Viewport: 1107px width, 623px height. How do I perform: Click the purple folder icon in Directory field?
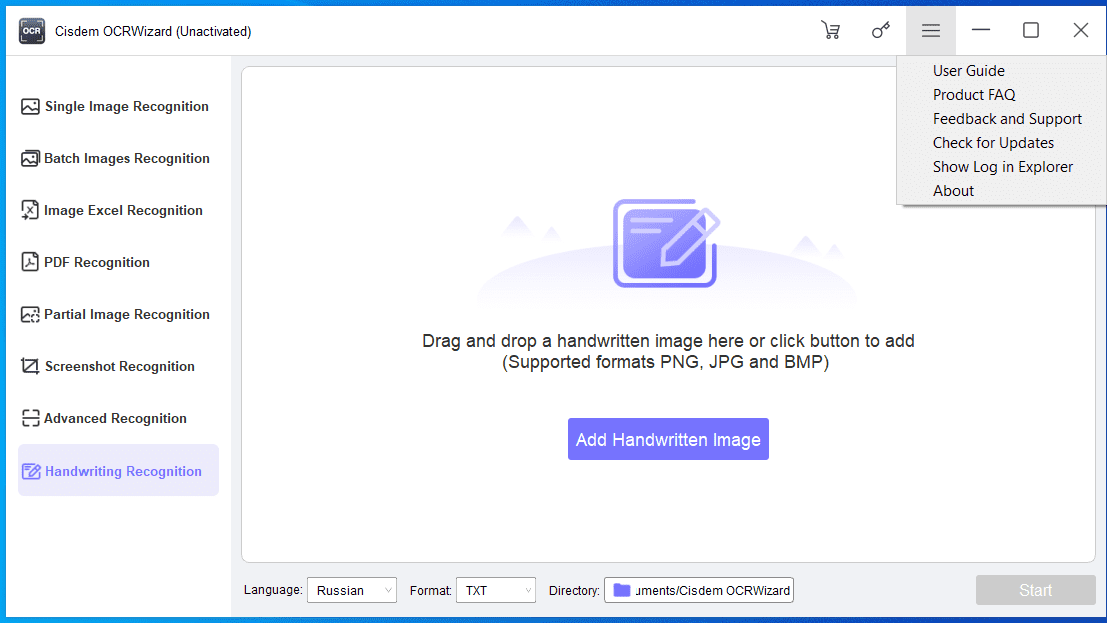[x=621, y=590]
